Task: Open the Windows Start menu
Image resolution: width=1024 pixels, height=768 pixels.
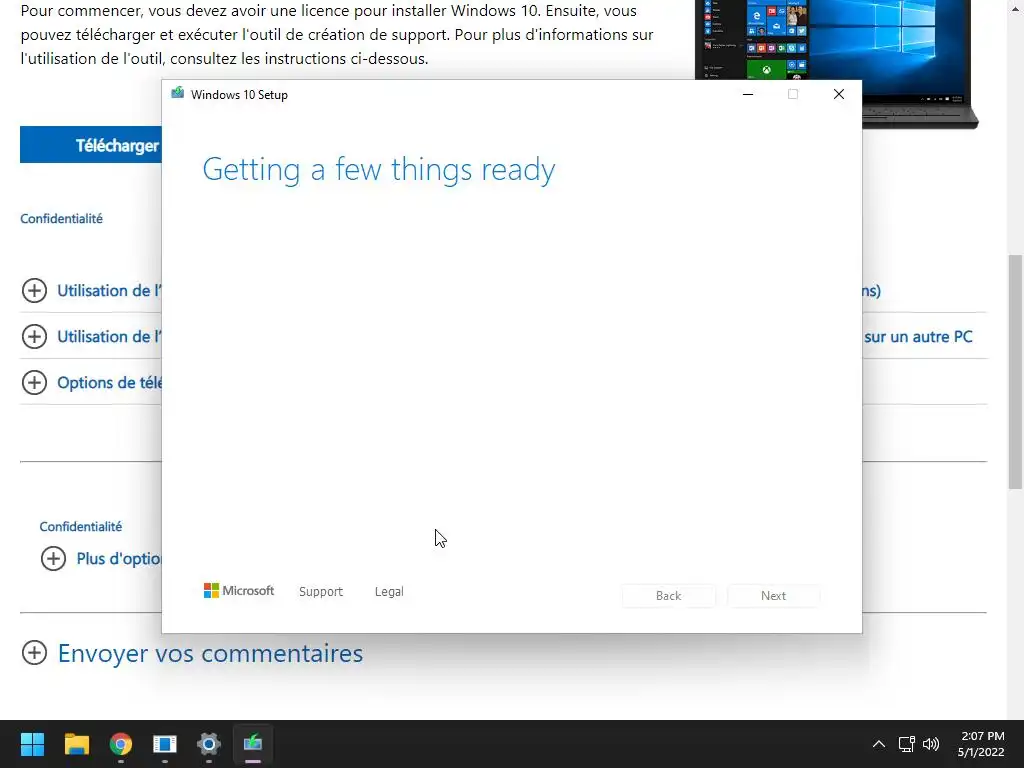Action: click(x=32, y=744)
